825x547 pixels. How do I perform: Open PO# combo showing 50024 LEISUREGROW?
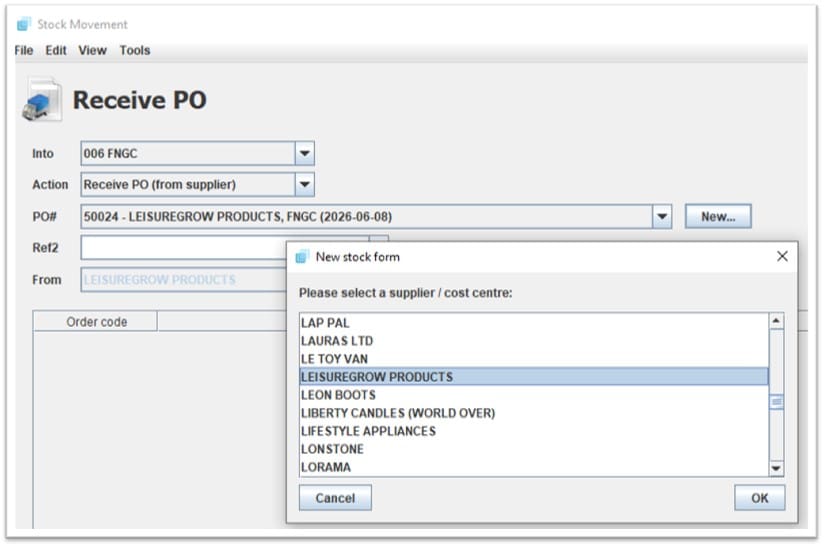tap(376, 216)
